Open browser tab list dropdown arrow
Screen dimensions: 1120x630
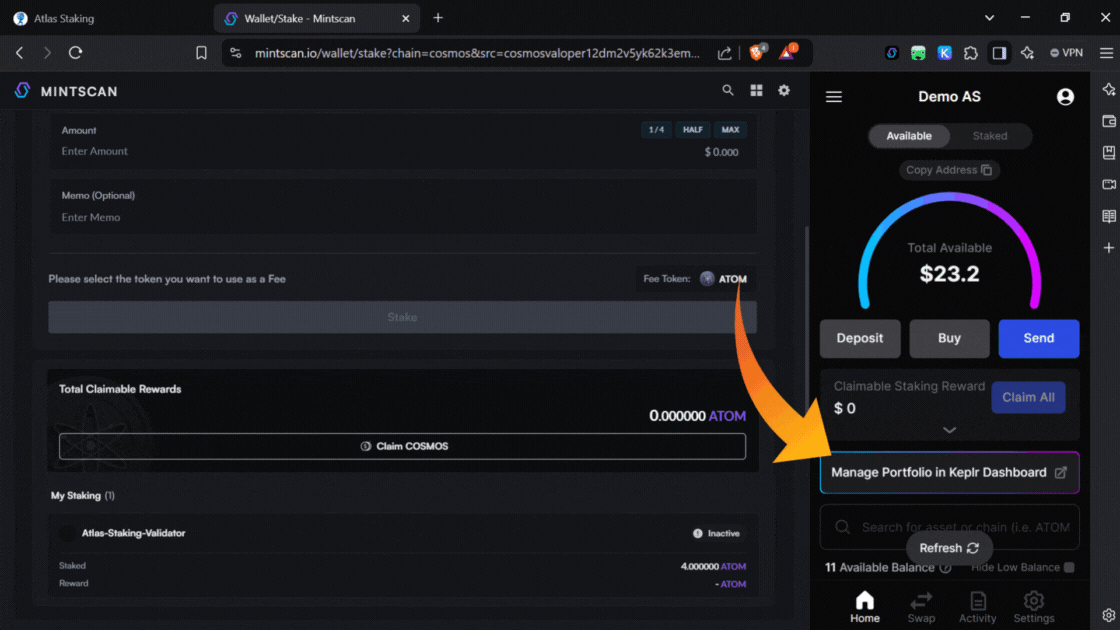[989, 18]
